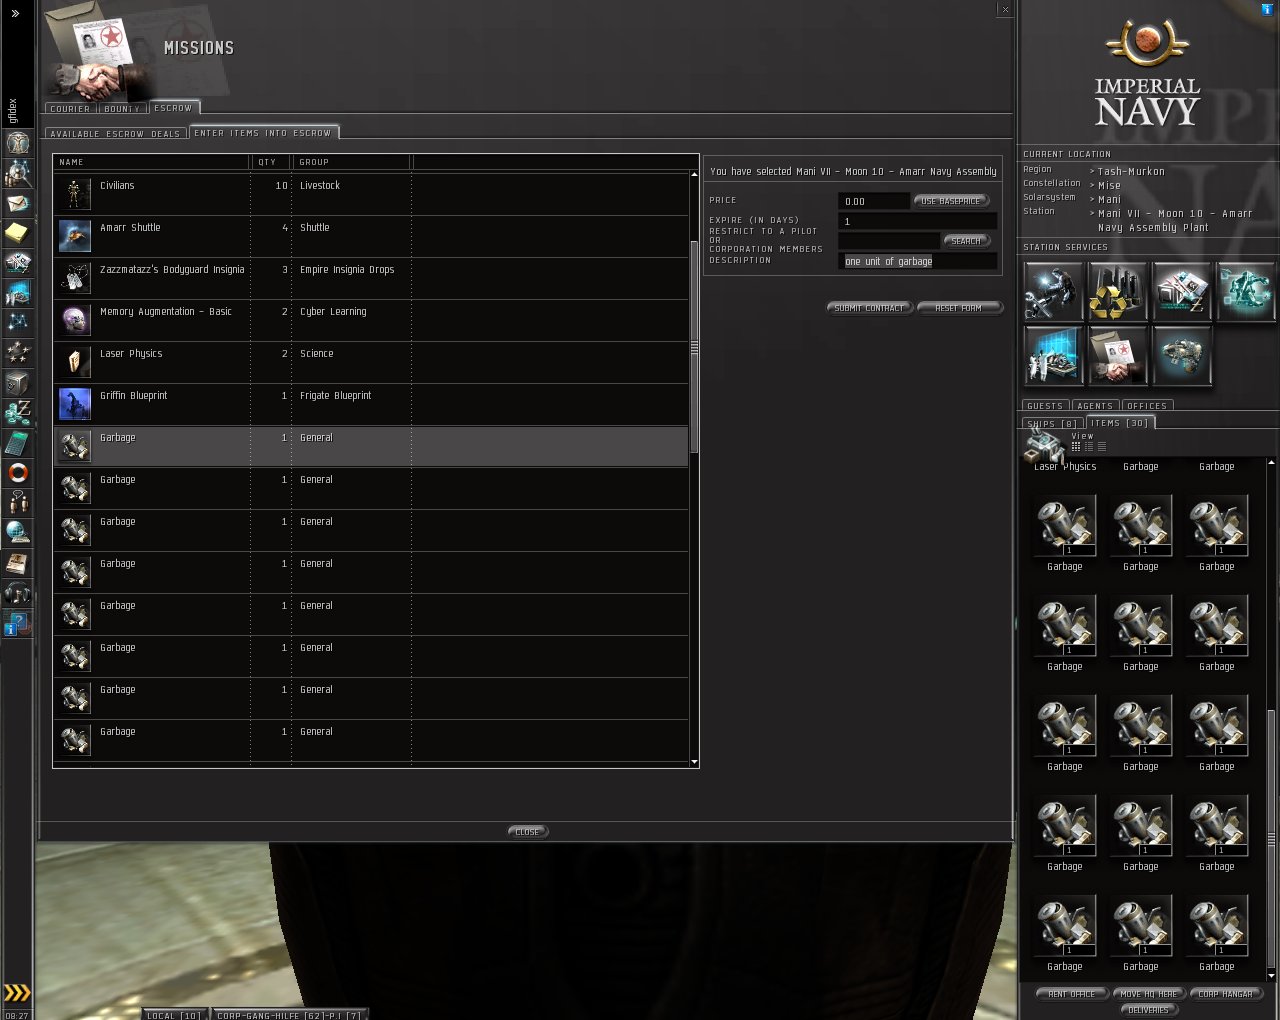Click the escrow item list scrollbar
The width and height of the screenshot is (1280, 1020).
tap(694, 348)
